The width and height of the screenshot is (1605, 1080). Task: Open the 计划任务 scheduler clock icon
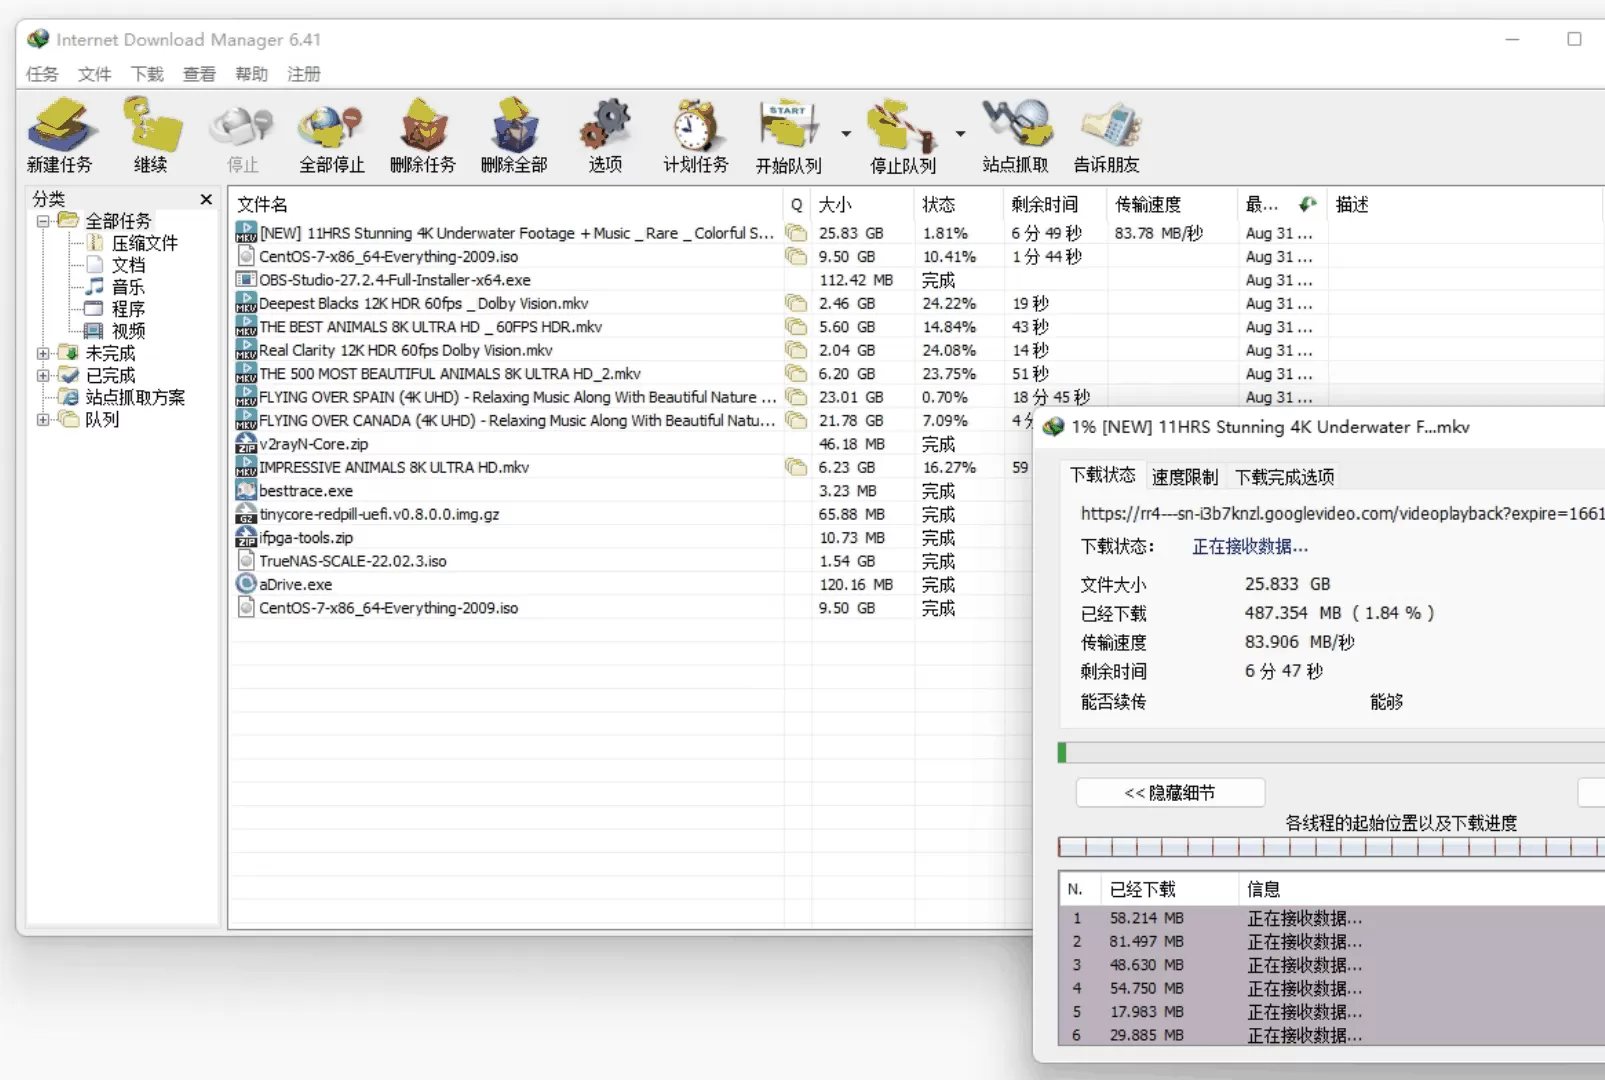(x=696, y=135)
